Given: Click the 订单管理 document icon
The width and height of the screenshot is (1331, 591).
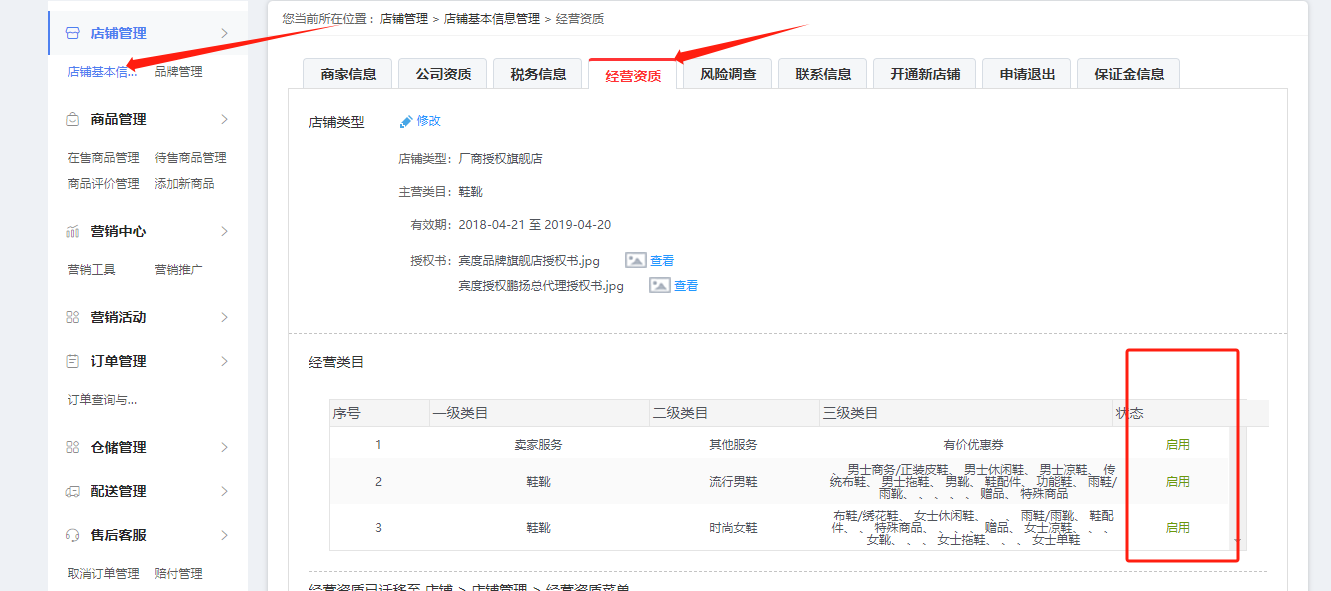Looking at the screenshot, I should point(72,361).
